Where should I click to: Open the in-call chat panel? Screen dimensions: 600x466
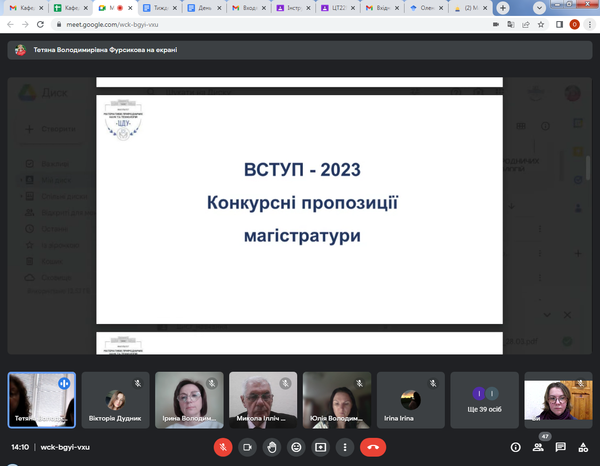coord(561,448)
